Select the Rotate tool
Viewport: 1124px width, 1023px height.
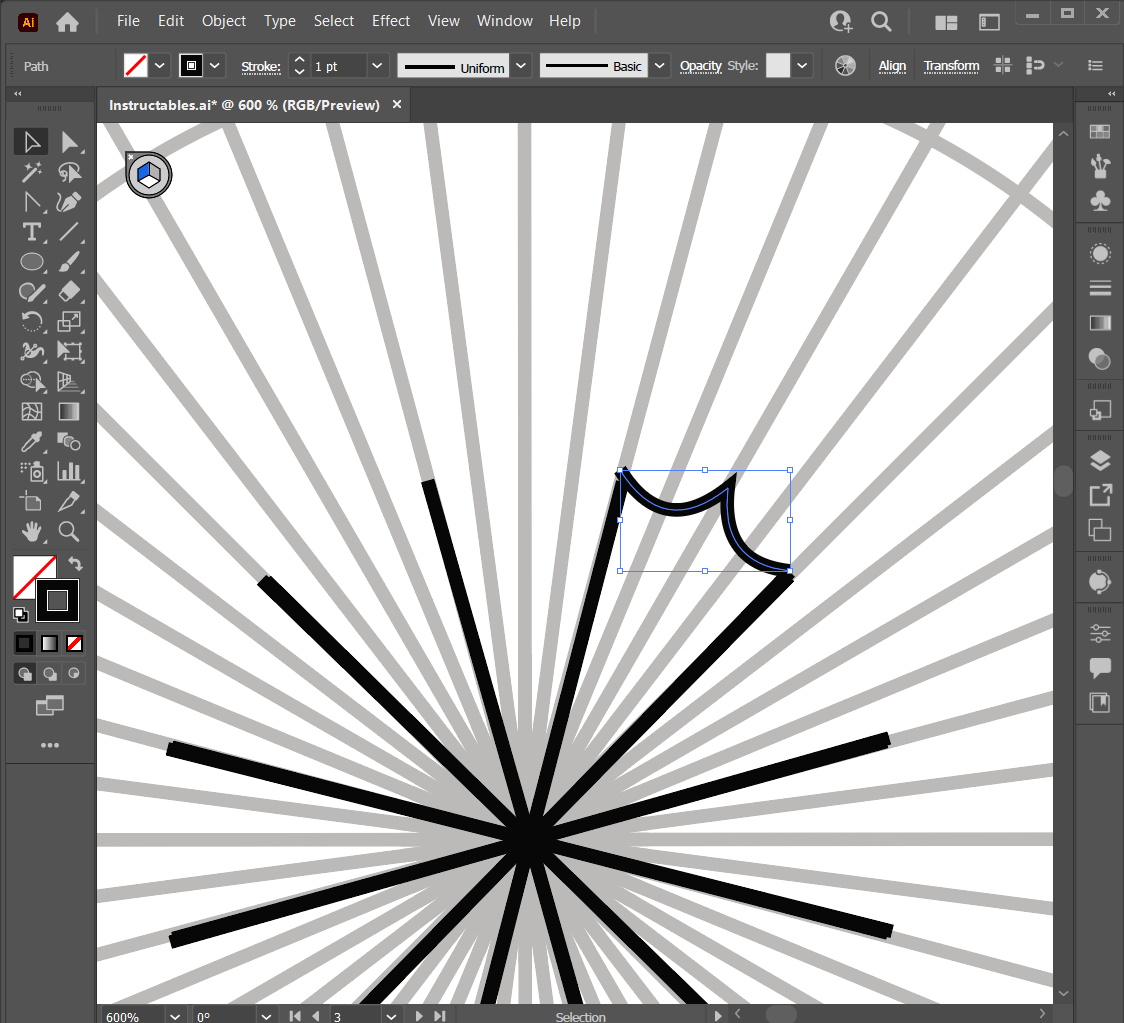coord(31,322)
